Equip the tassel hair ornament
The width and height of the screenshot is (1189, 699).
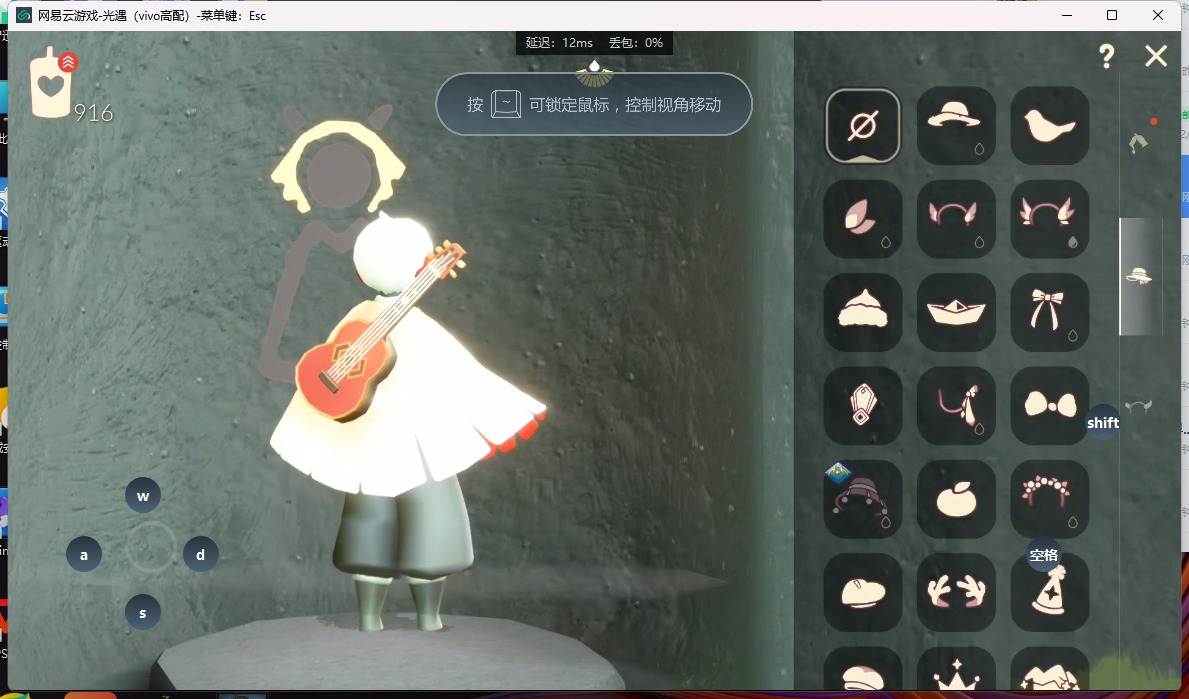(955, 406)
